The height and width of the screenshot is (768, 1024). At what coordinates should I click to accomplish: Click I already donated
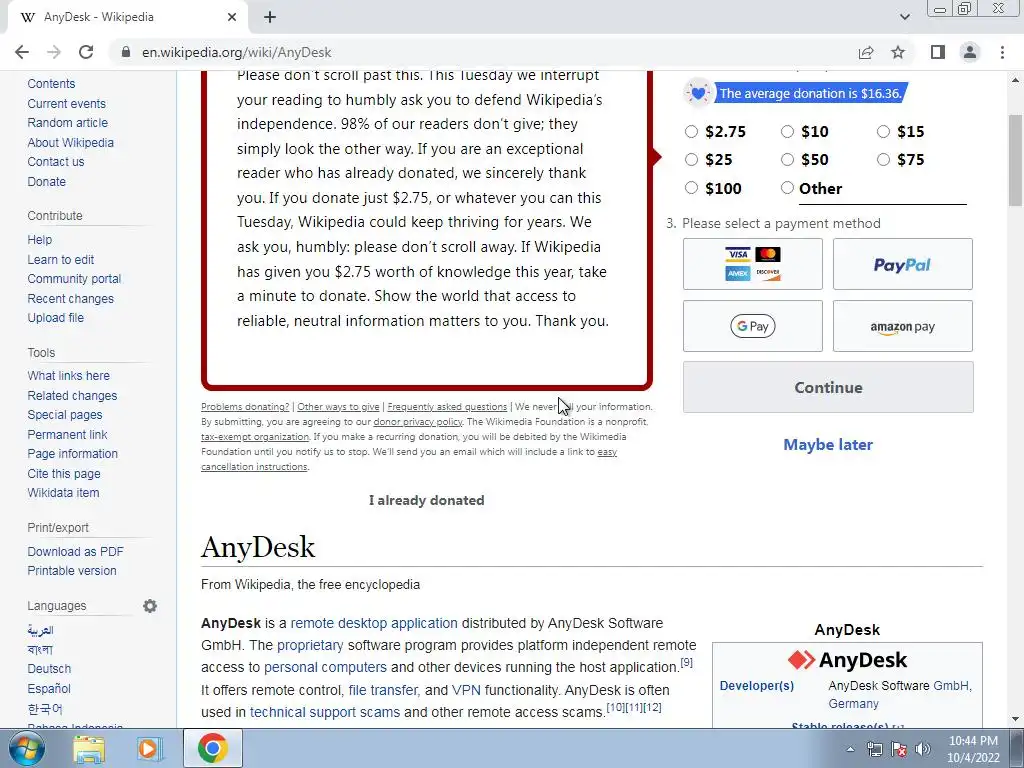coord(426,500)
